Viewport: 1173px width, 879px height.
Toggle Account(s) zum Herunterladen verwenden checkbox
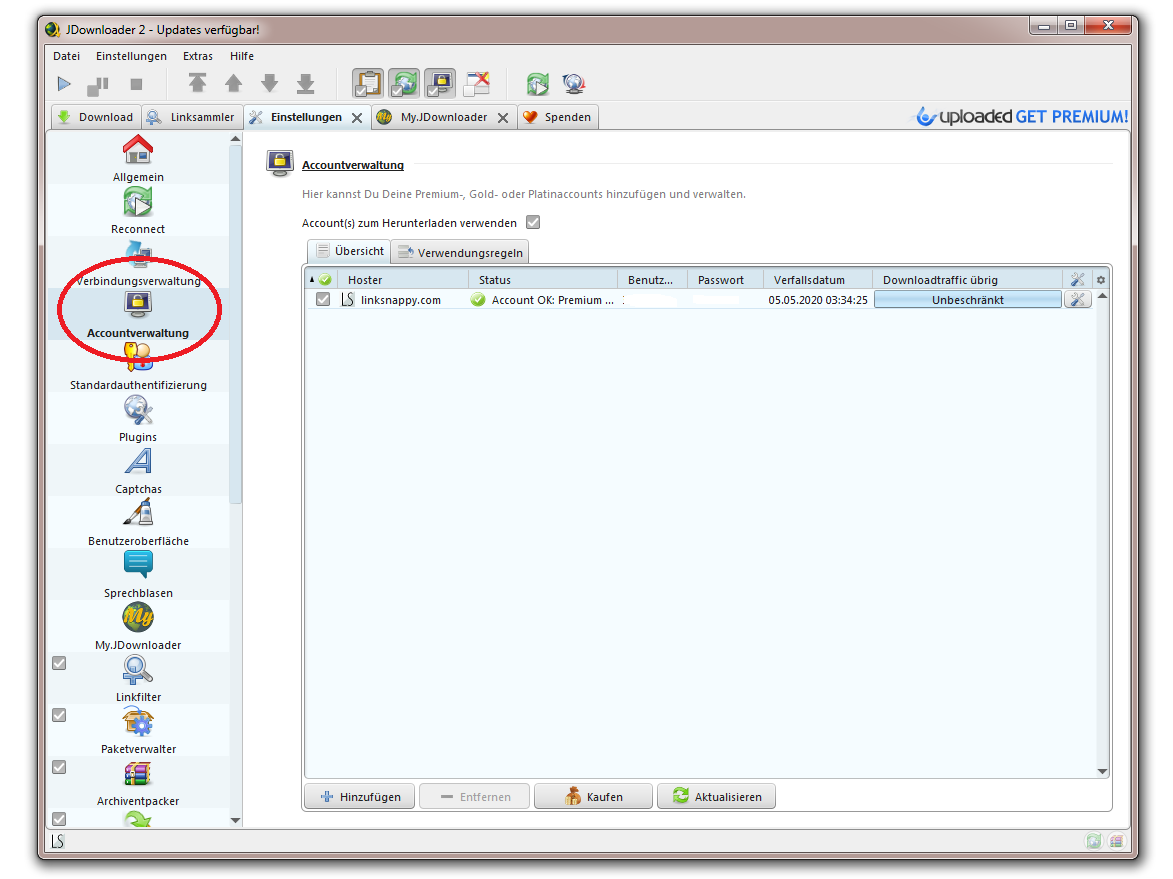[x=533, y=222]
